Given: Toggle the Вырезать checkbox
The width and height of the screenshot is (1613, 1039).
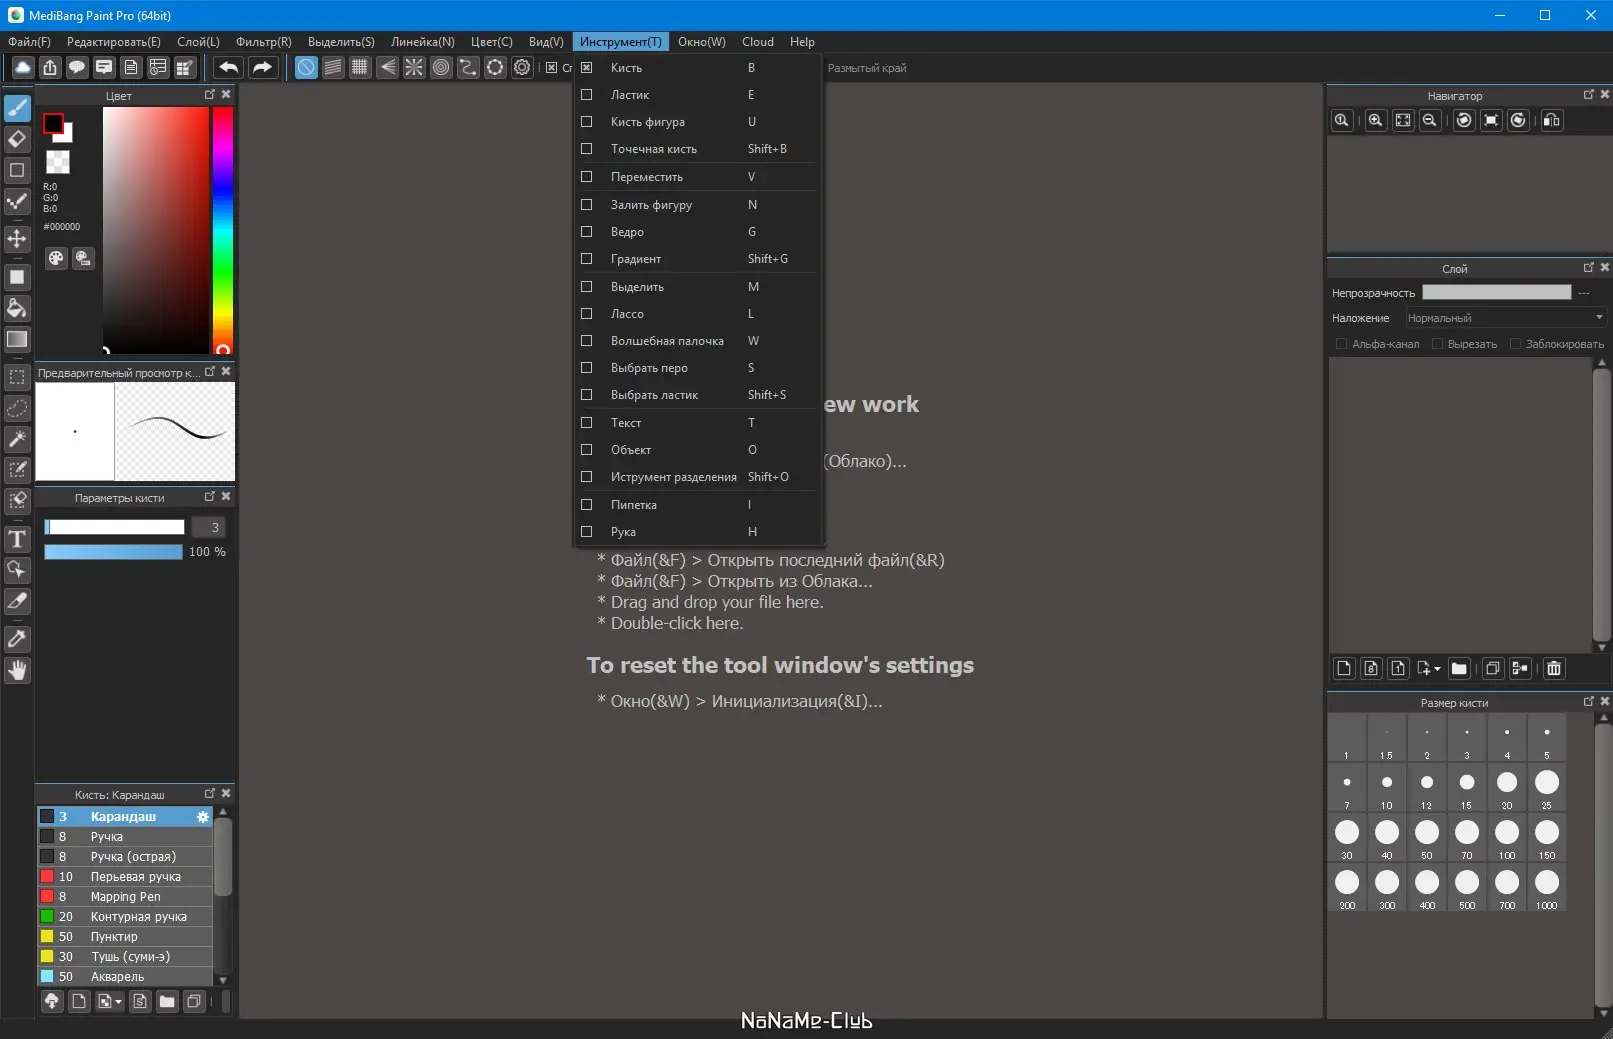Looking at the screenshot, I should [x=1437, y=344].
